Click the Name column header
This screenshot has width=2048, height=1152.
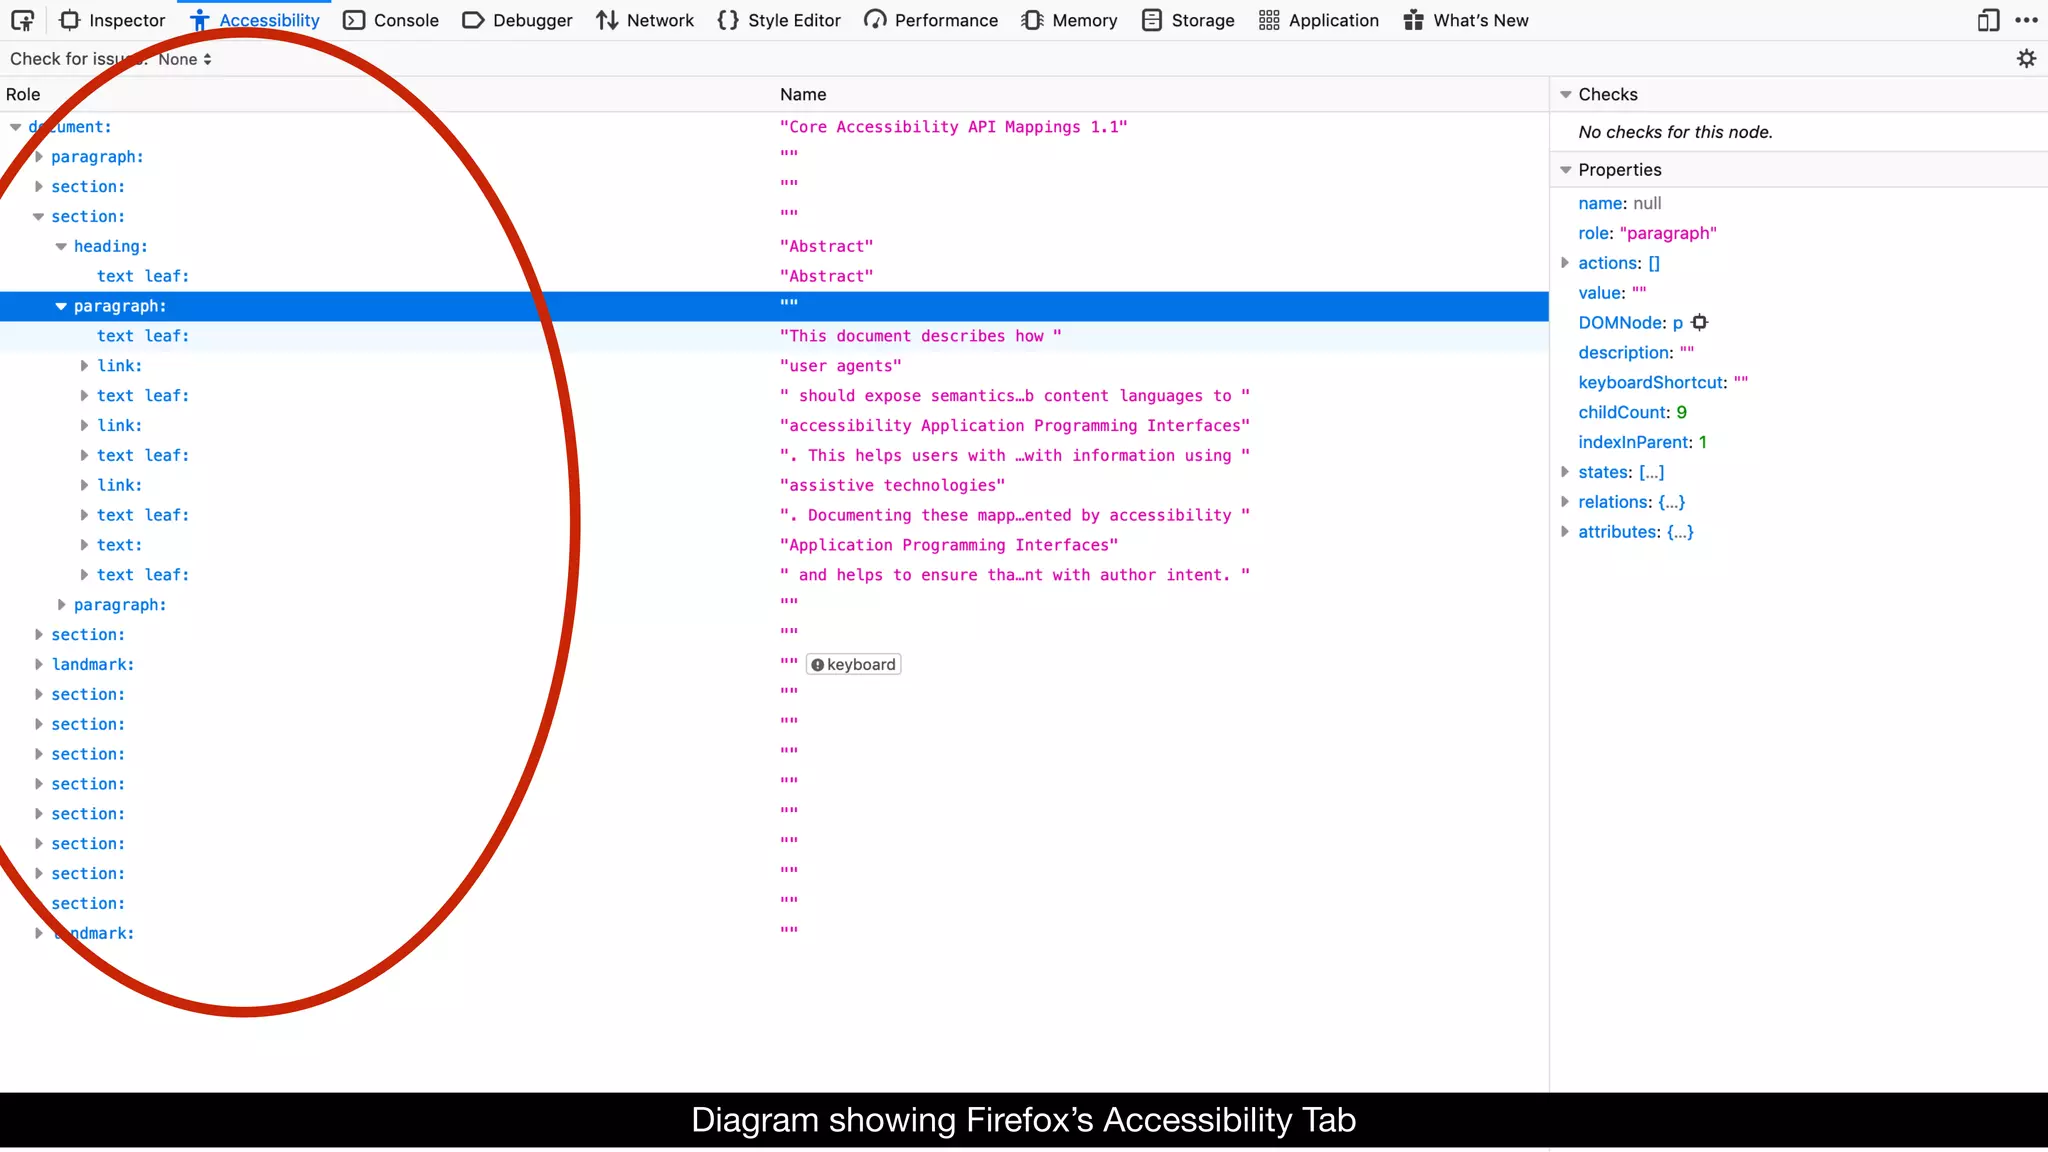803,94
